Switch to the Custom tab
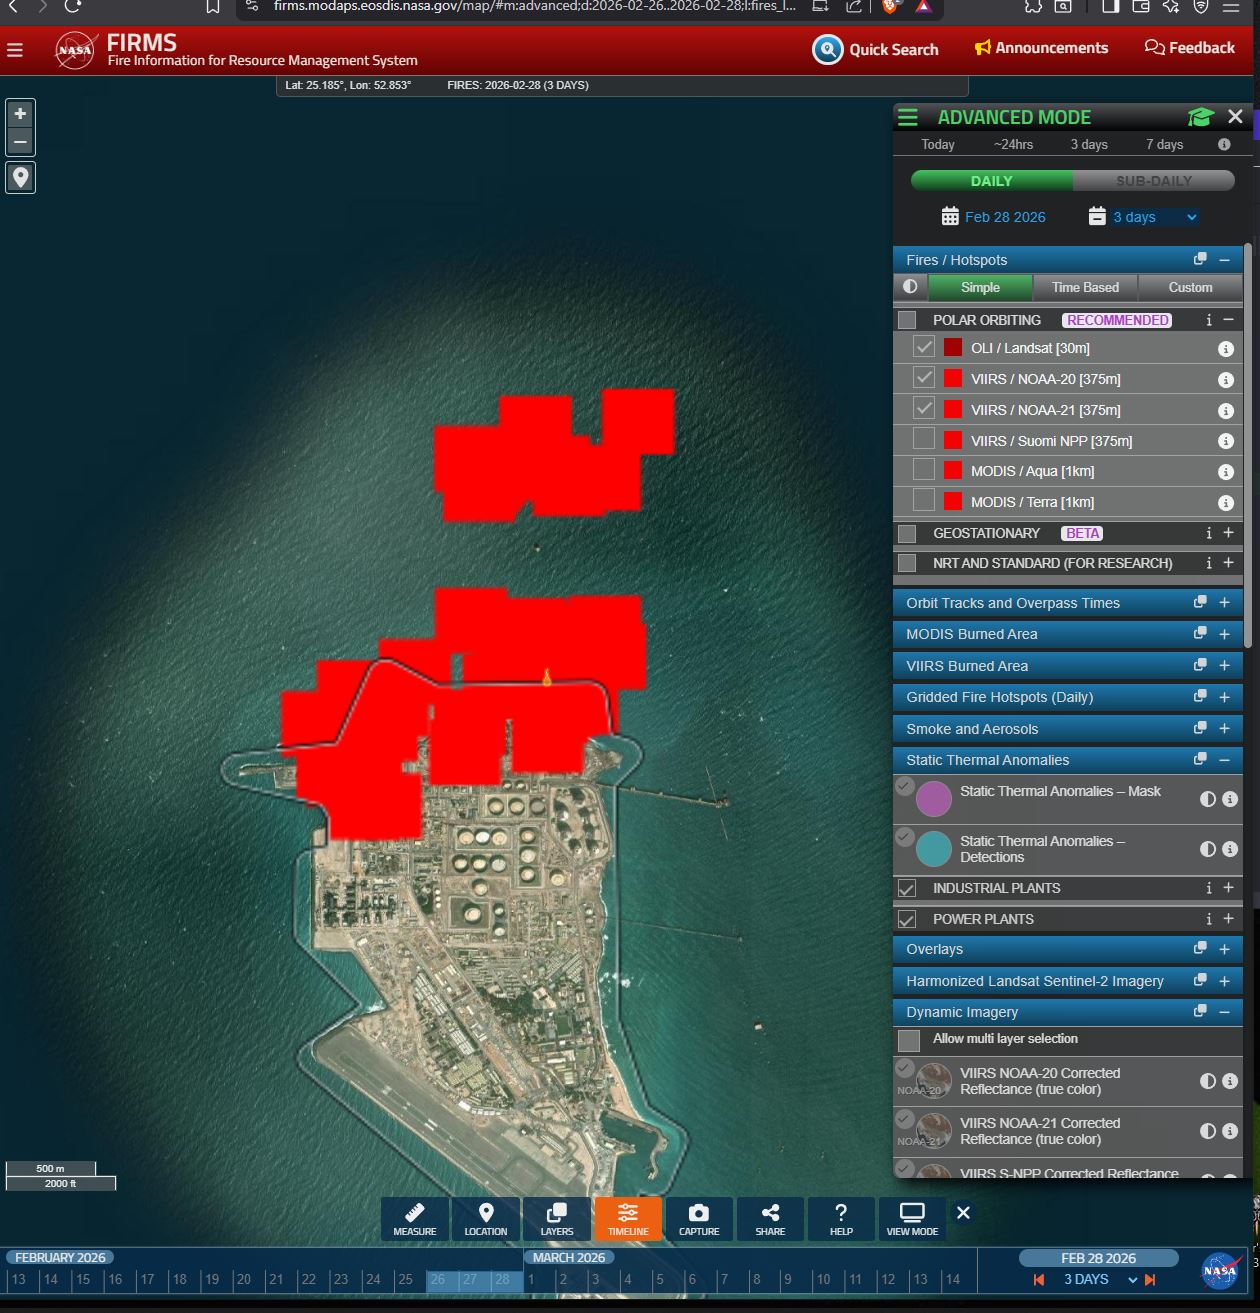Viewport: 1260px width, 1313px height. (1190, 288)
